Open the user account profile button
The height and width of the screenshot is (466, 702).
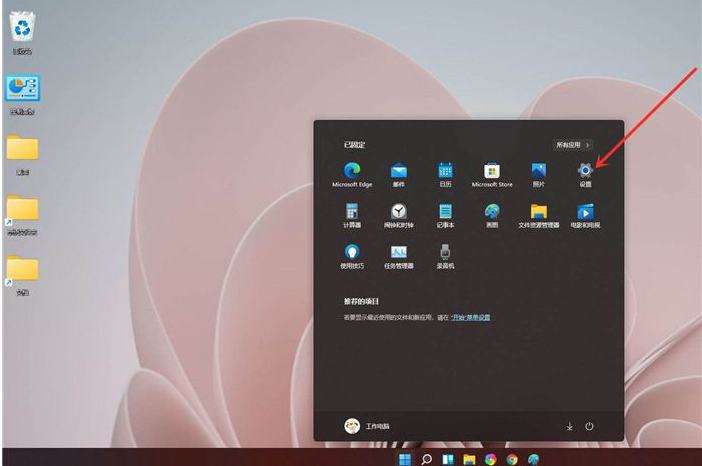pyautogui.click(x=367, y=426)
